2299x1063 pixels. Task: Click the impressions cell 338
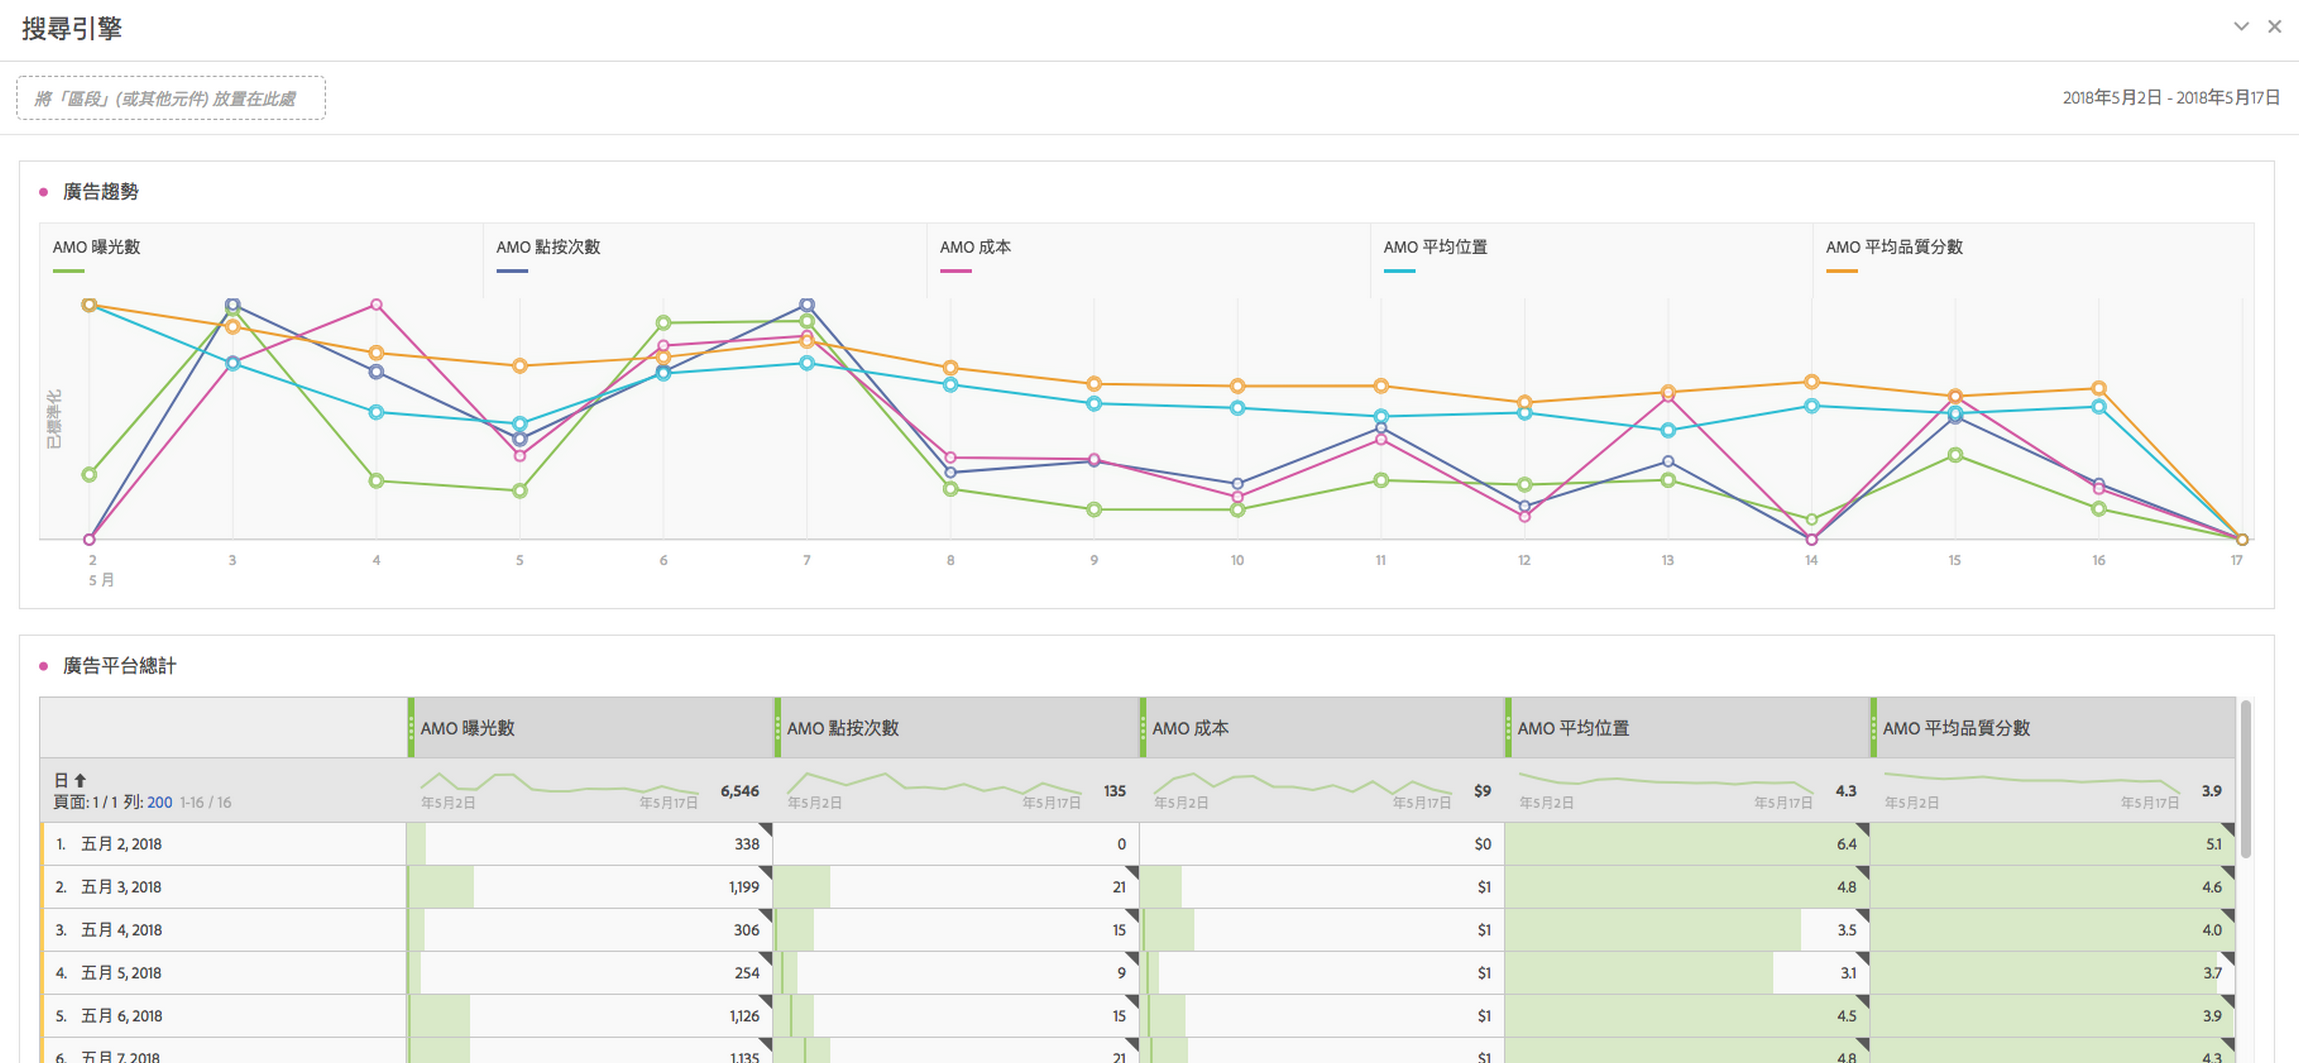click(x=590, y=844)
